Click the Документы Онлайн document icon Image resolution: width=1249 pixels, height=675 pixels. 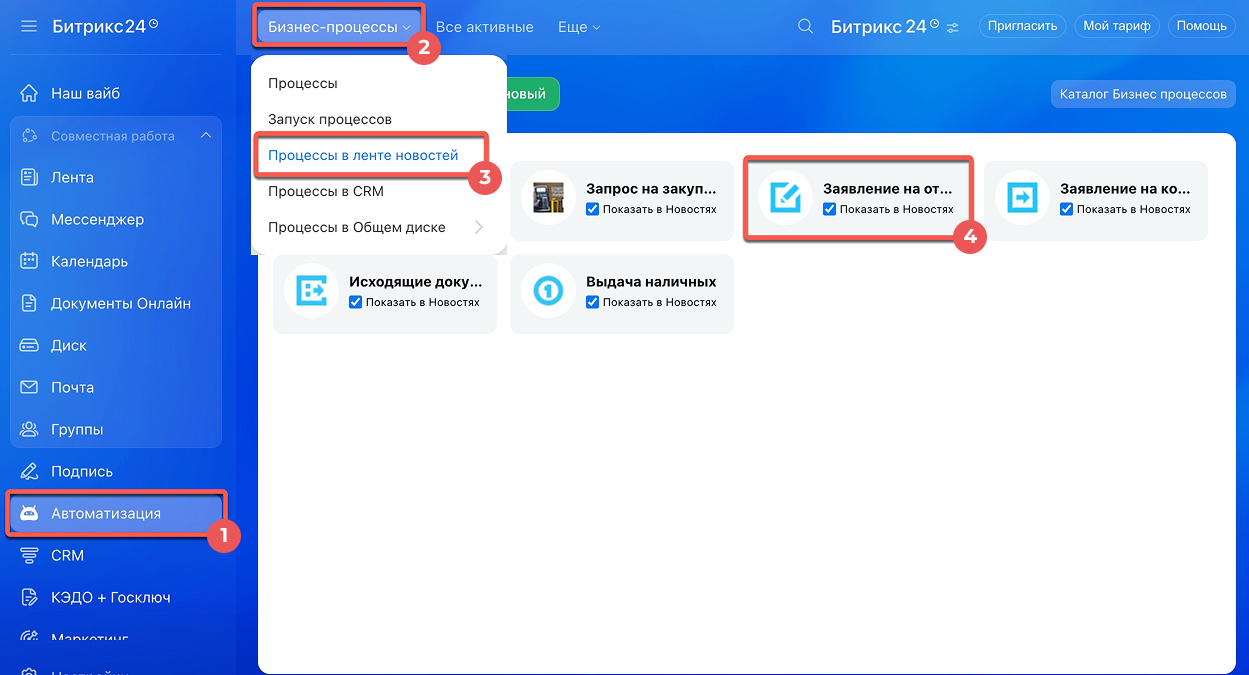tap(30, 303)
